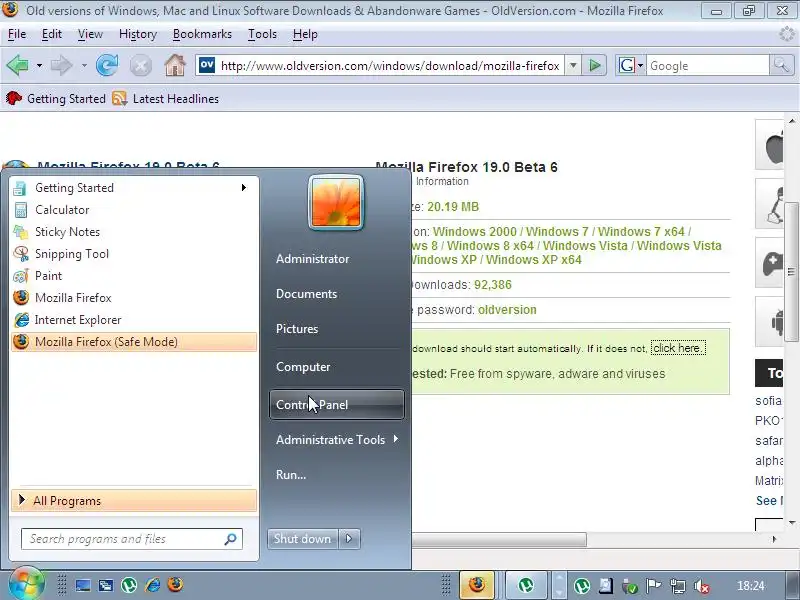This screenshot has width=800, height=600.
Task: Open the Edit menu
Action: (x=52, y=34)
